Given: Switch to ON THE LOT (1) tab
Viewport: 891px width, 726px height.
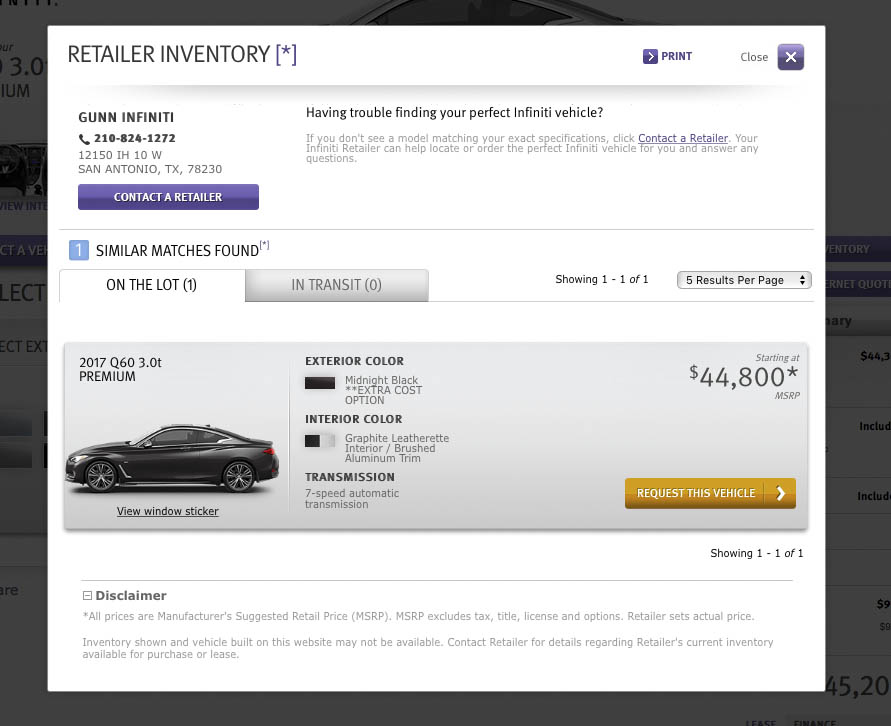Looking at the screenshot, I should click(x=152, y=285).
